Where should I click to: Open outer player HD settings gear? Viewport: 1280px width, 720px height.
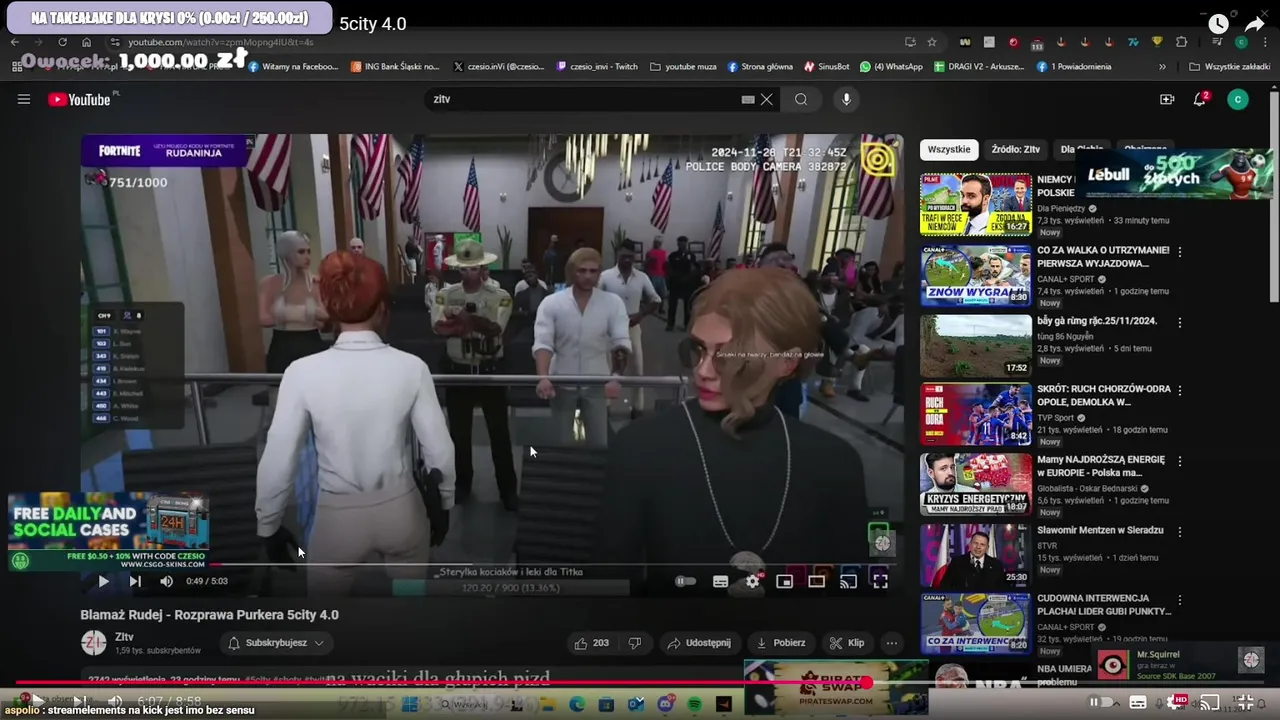point(1177,702)
